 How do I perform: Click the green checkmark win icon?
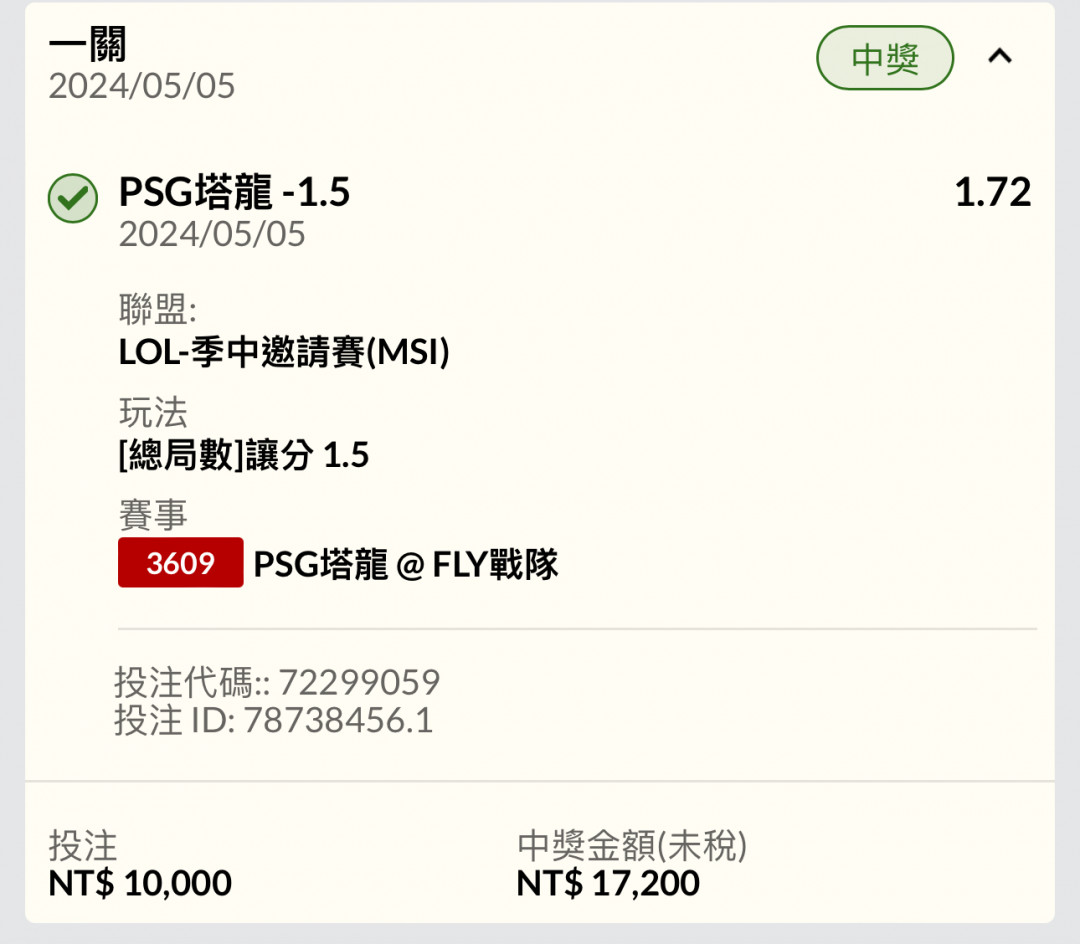[x=72, y=198]
